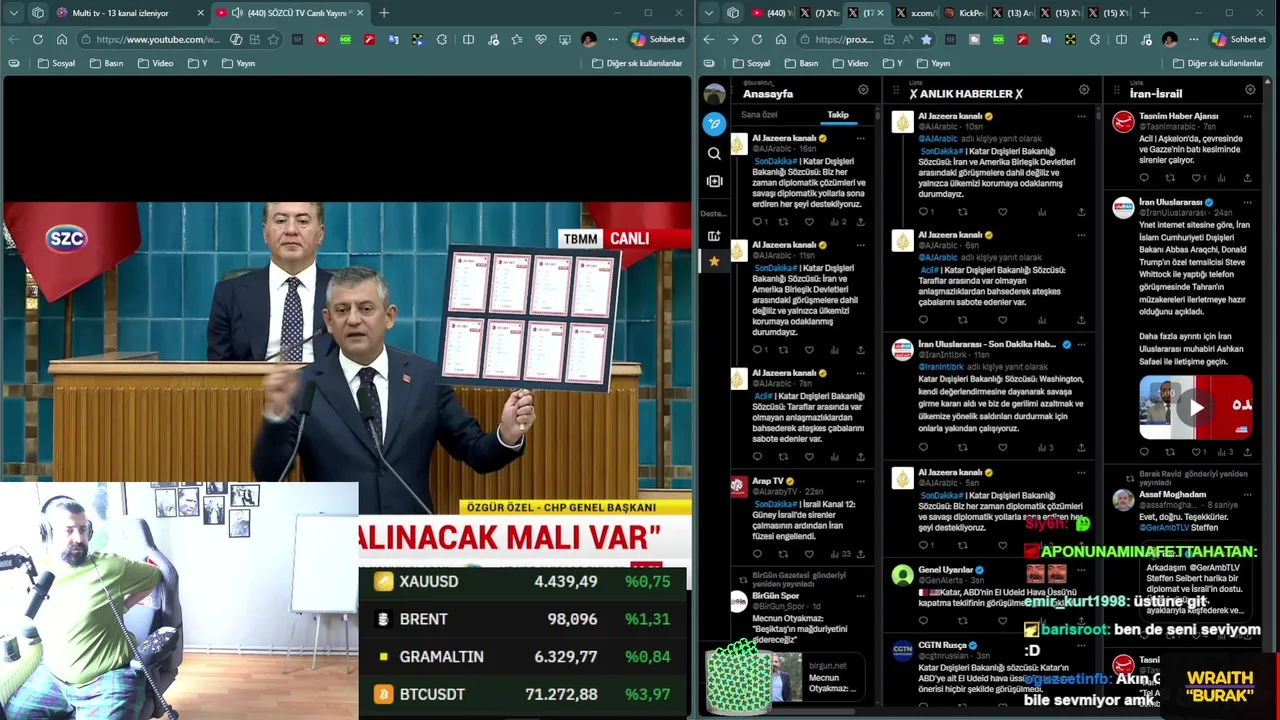
Task: Click Anasayfa column scrollbar thumb
Action: coord(876,115)
